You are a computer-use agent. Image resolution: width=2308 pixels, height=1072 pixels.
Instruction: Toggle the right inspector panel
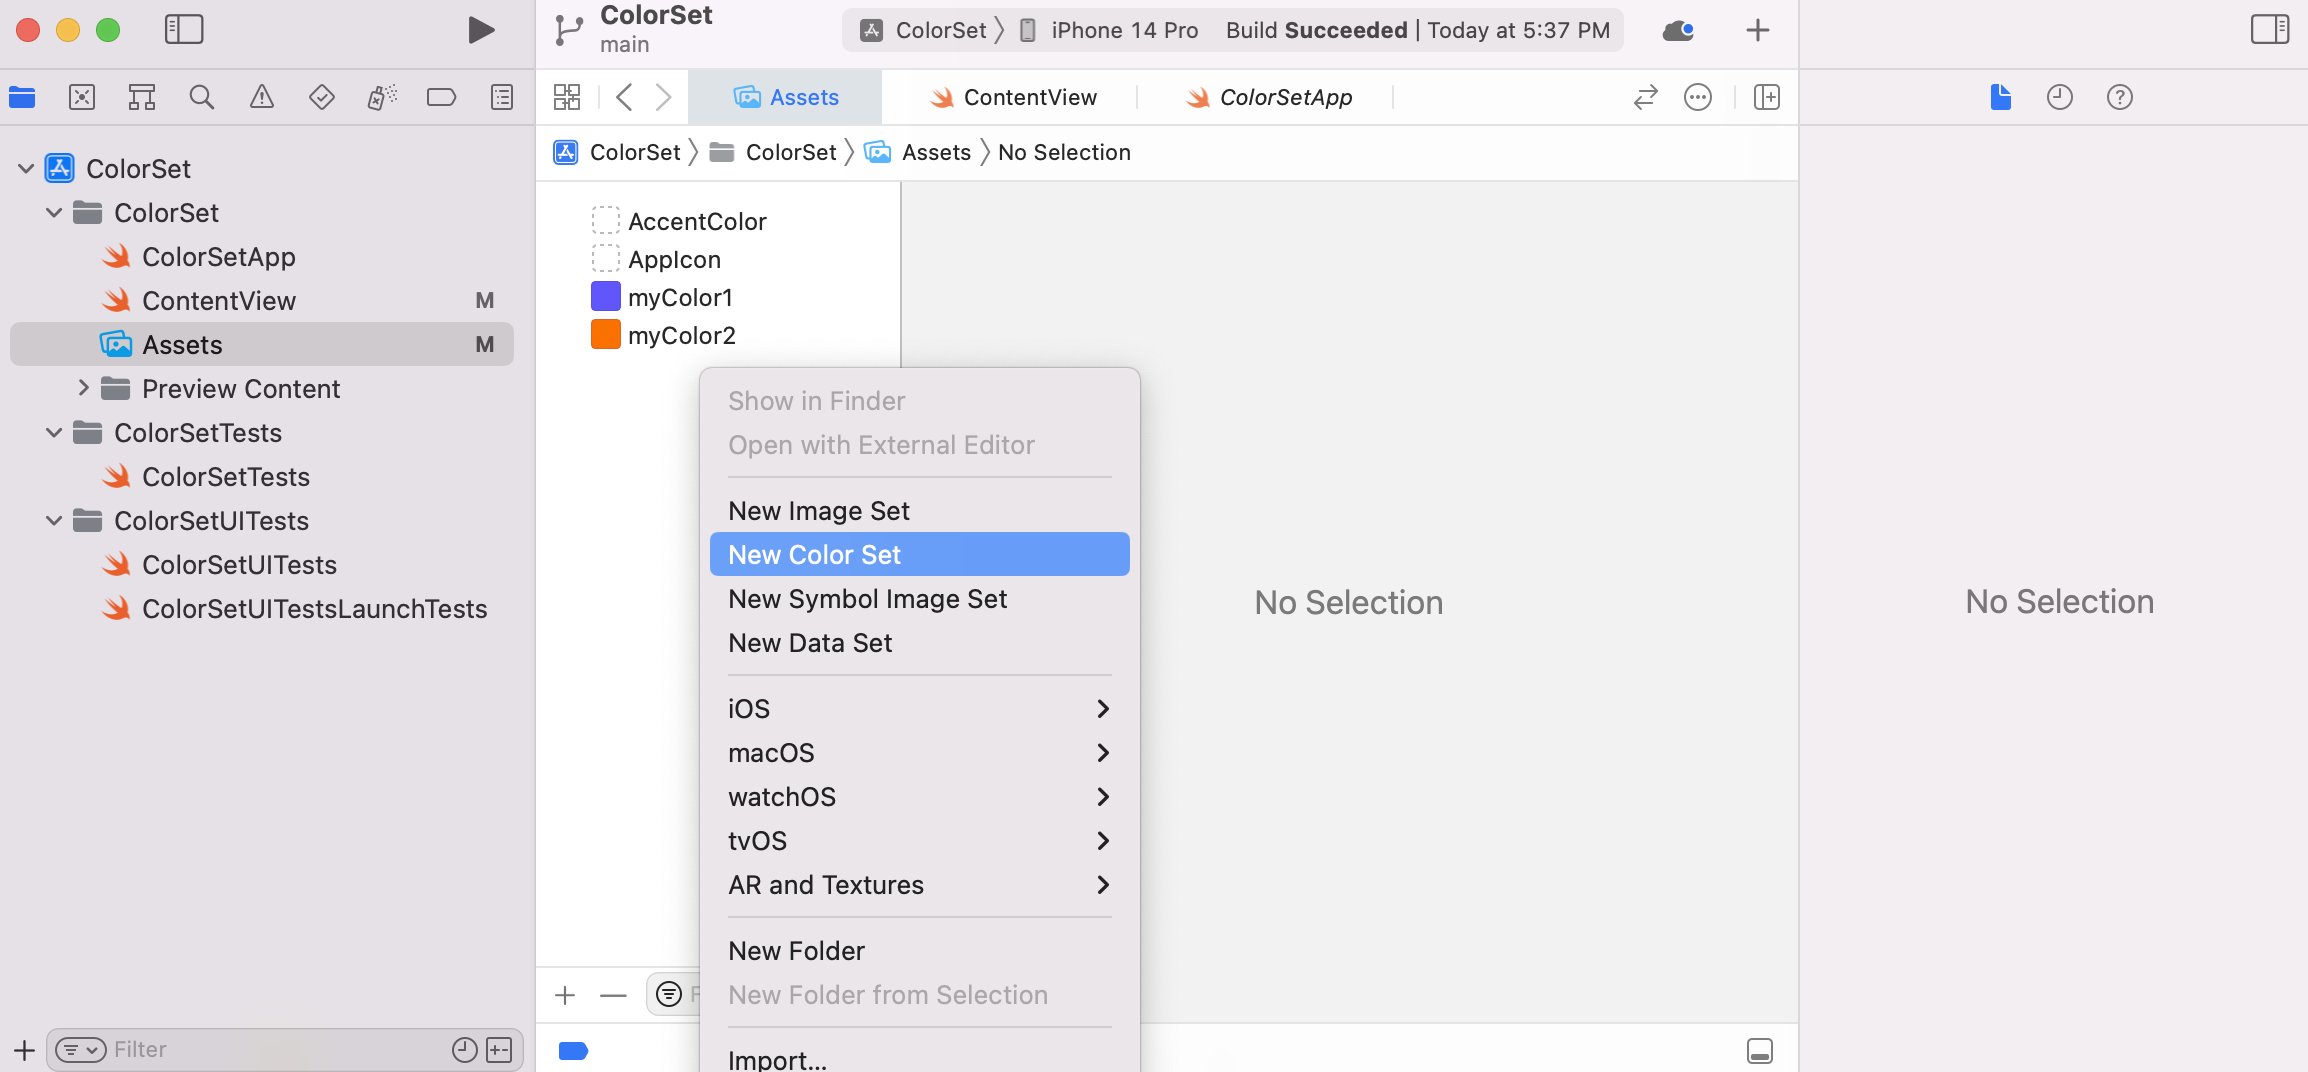2270,29
